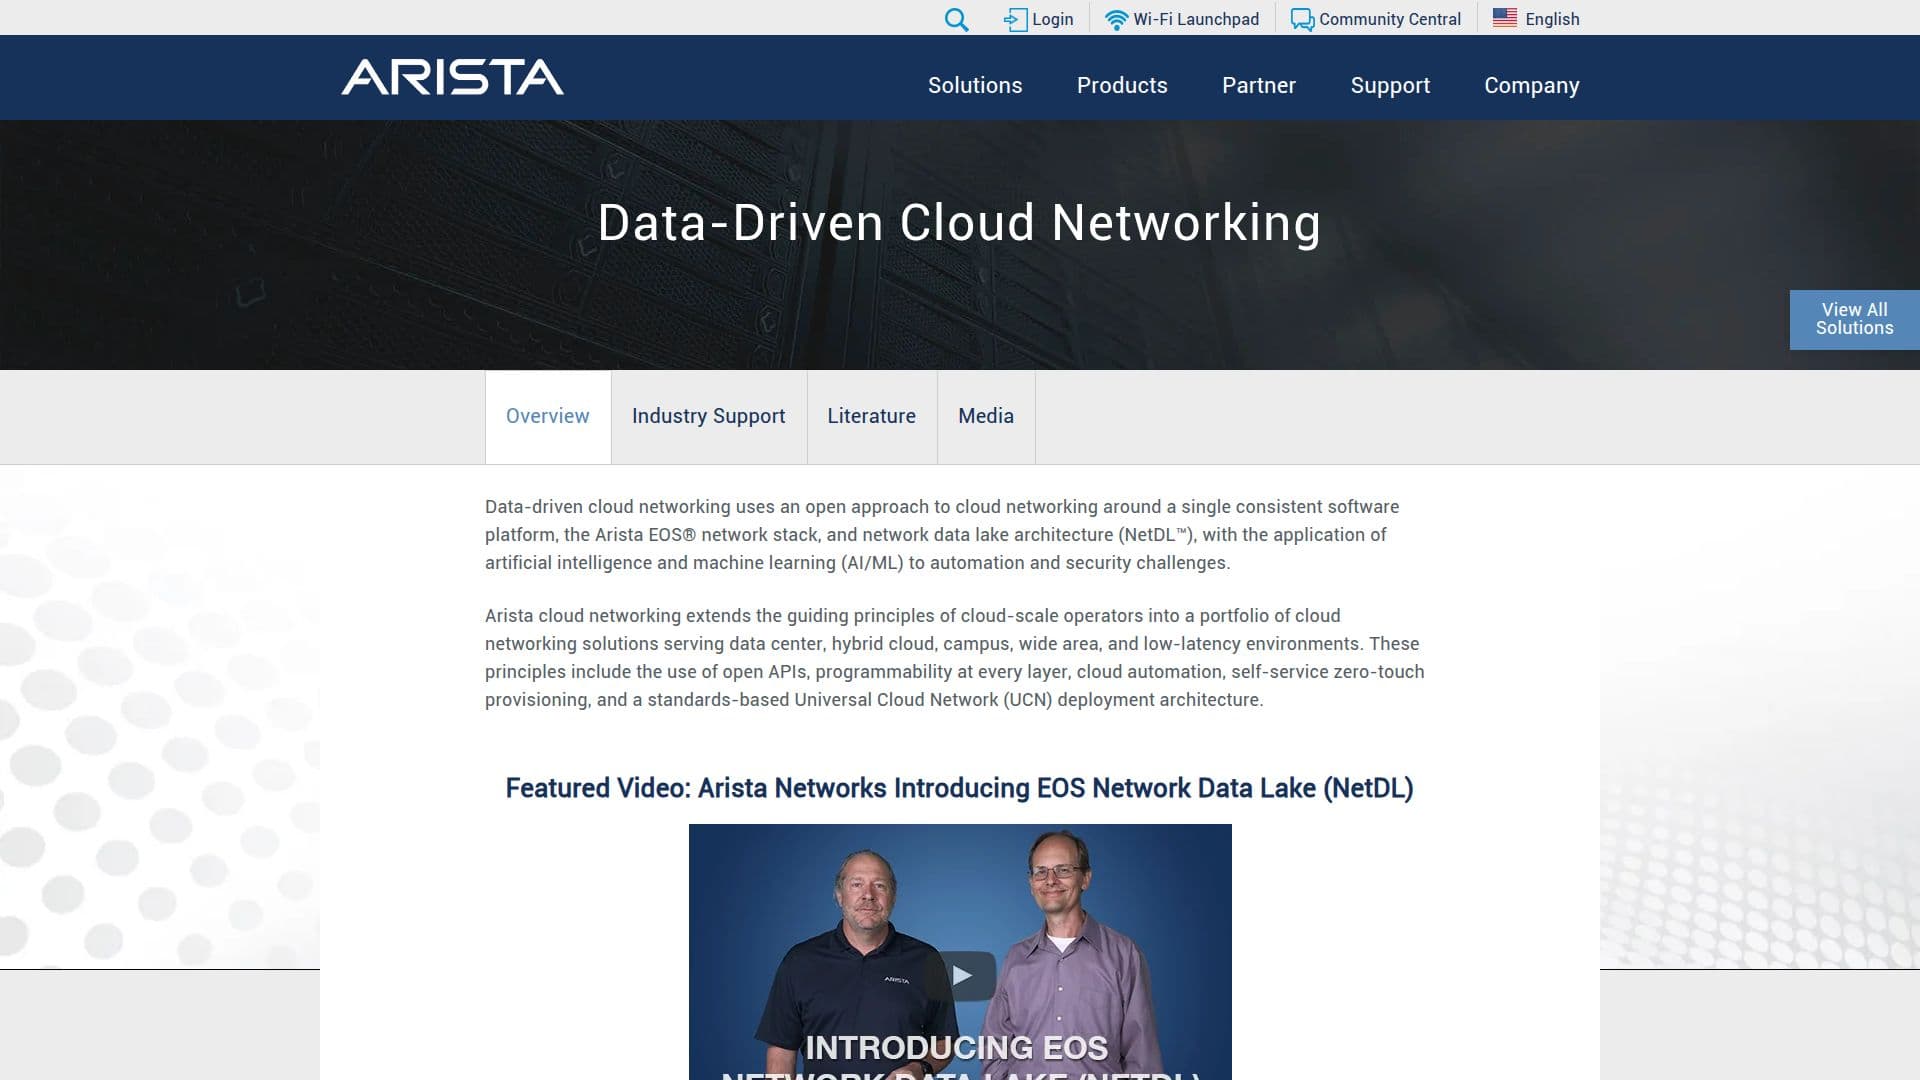Switch to the Industry Support tab
The image size is (1920, 1080).
(708, 416)
